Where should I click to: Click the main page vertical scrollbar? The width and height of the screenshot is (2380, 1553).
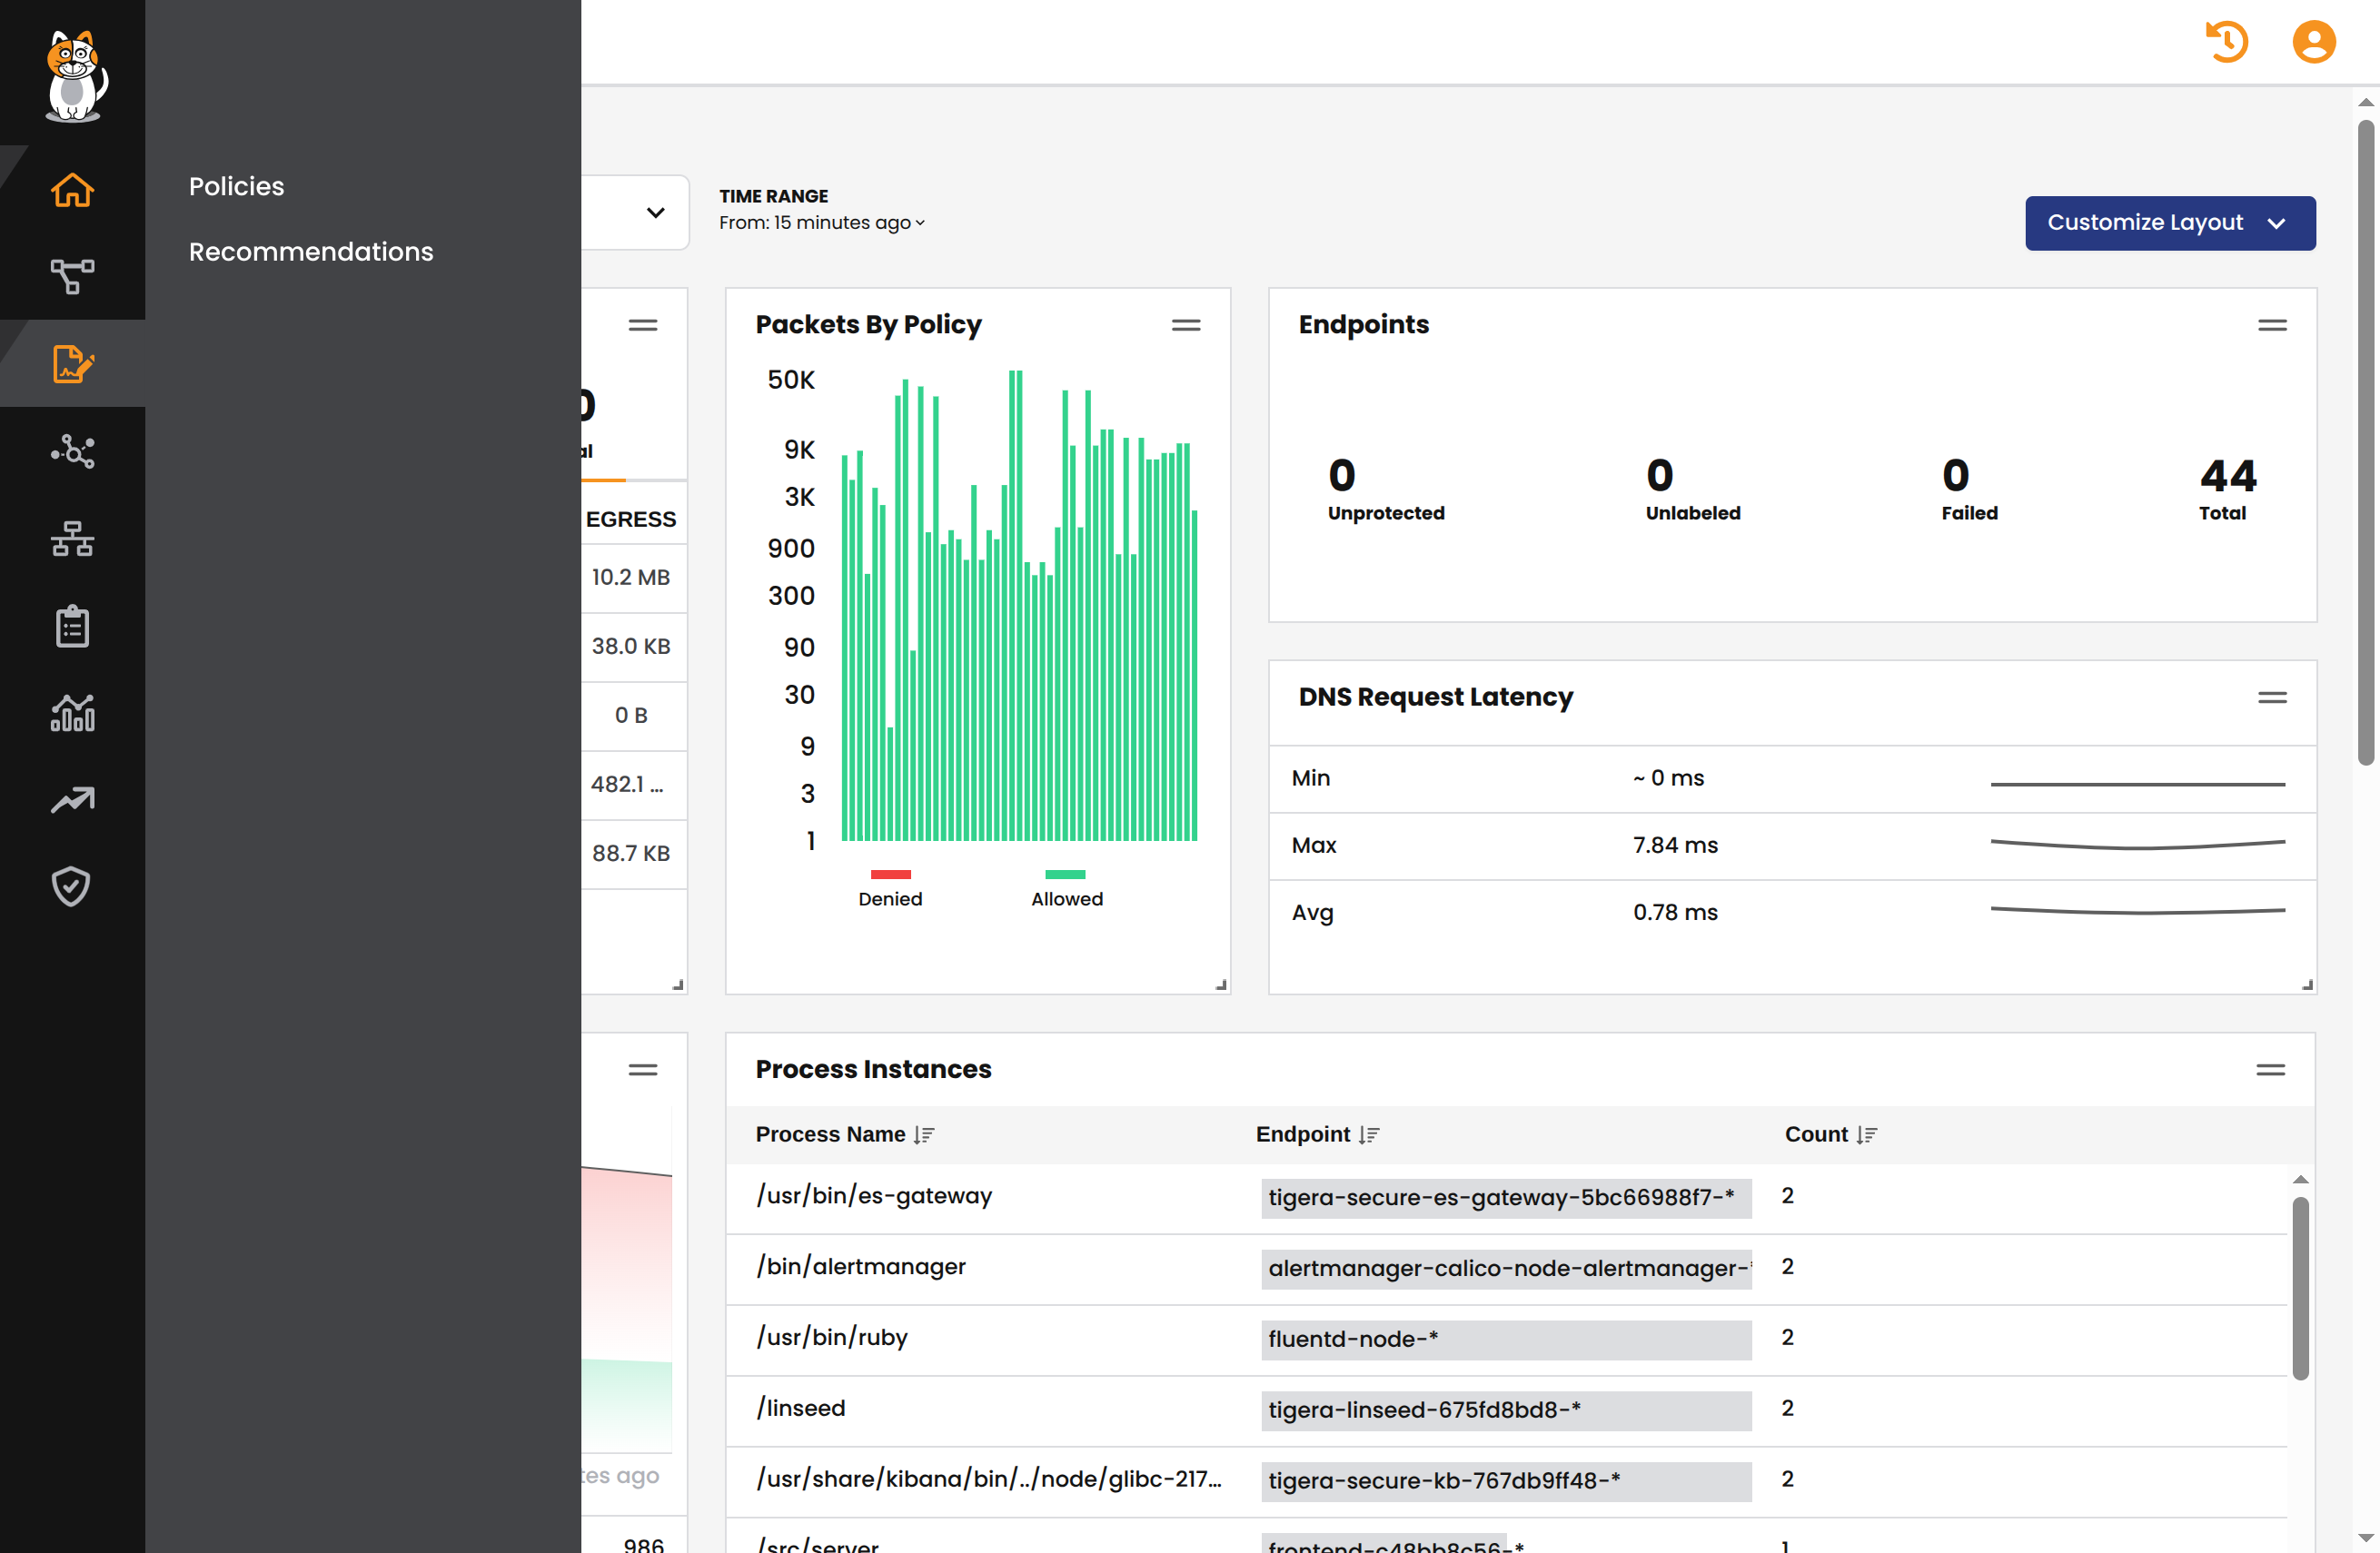(x=2365, y=441)
